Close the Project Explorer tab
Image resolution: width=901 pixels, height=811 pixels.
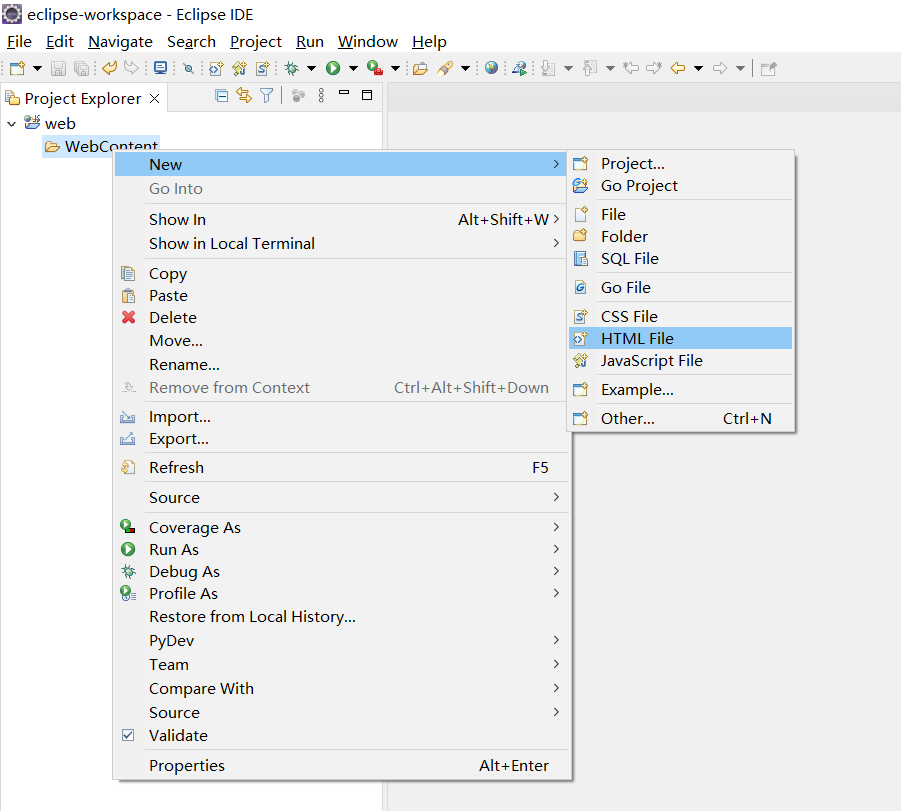pos(154,98)
